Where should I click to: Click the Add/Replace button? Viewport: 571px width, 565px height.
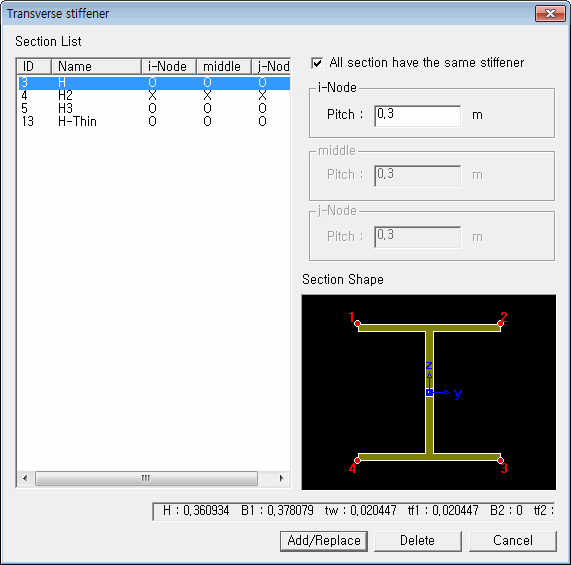[x=324, y=541]
